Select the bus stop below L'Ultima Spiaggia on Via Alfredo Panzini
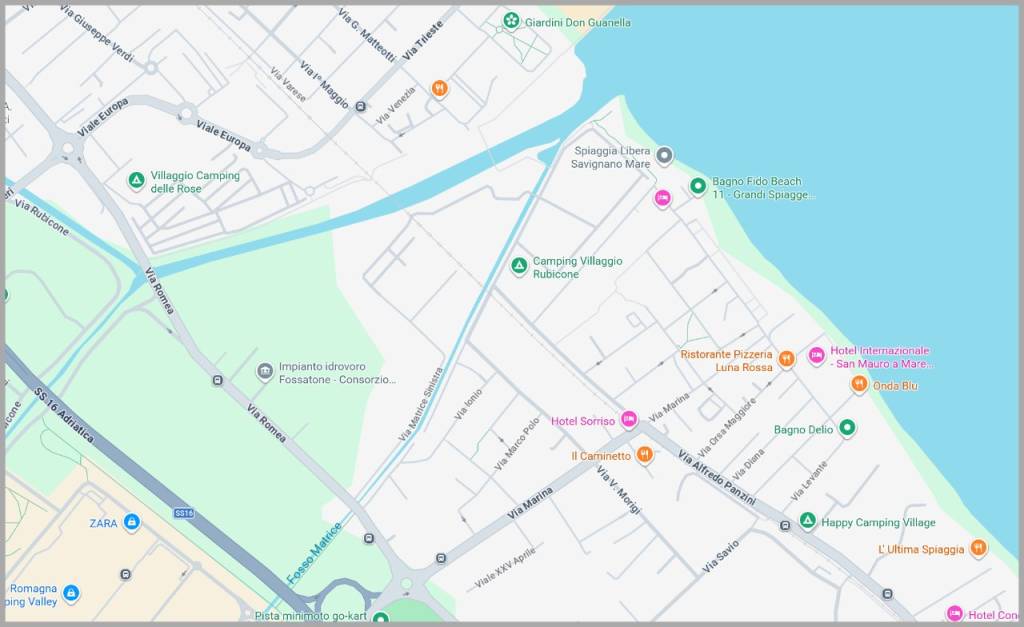 pos(887,594)
